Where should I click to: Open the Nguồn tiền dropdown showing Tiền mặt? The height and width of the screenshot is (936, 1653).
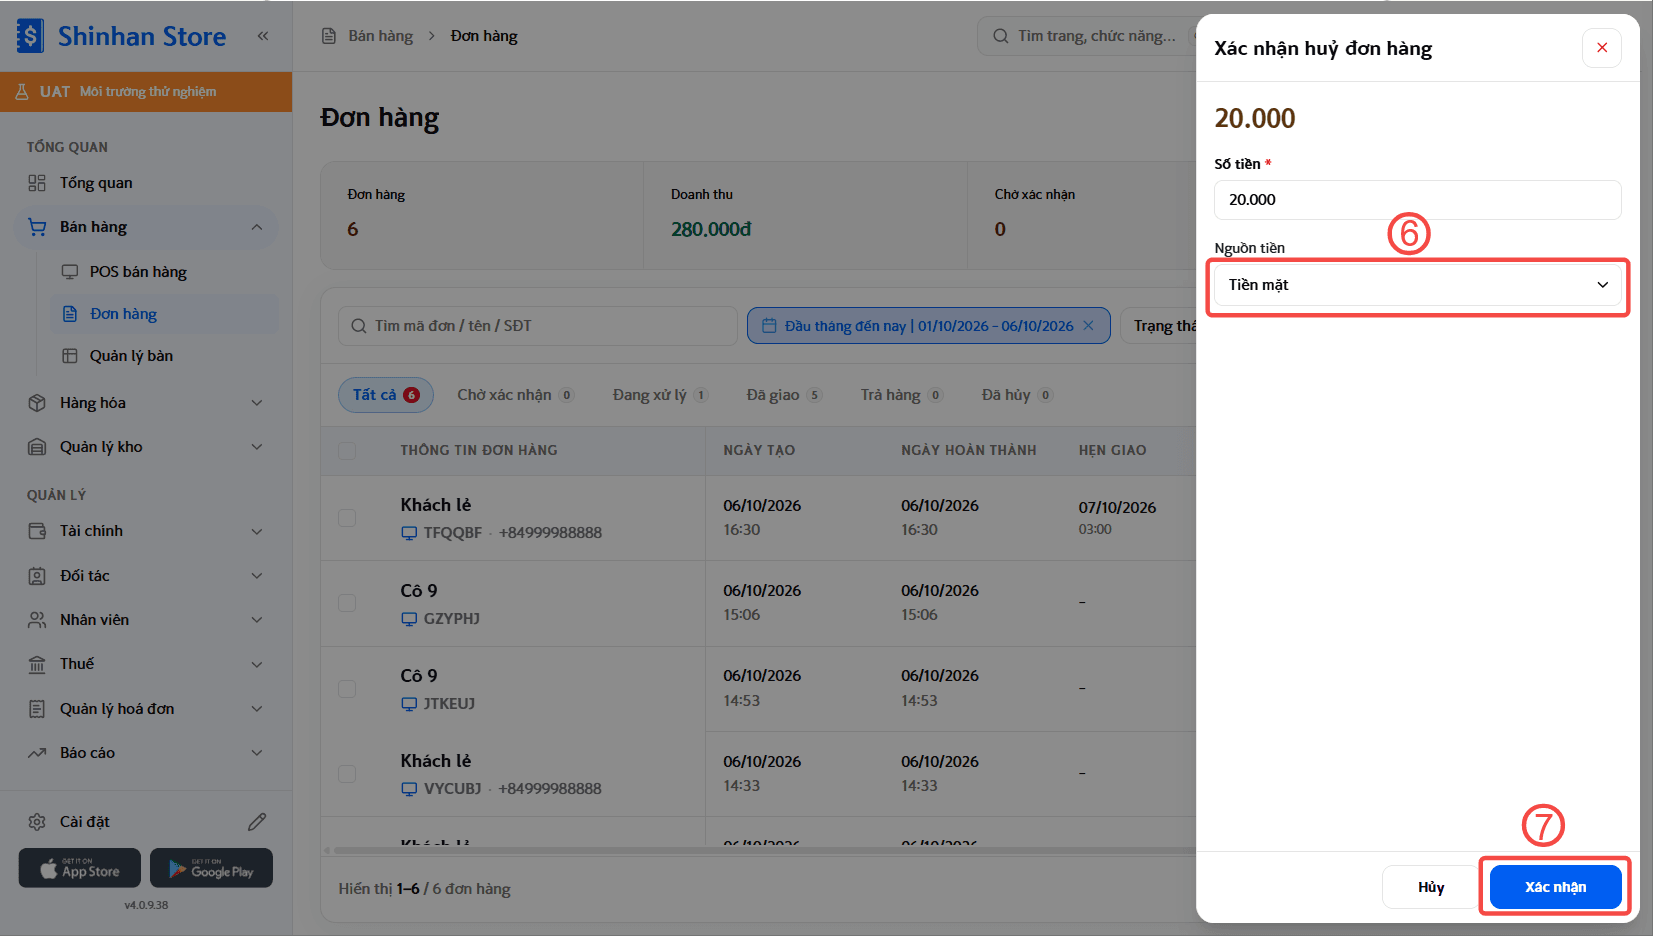point(1418,285)
